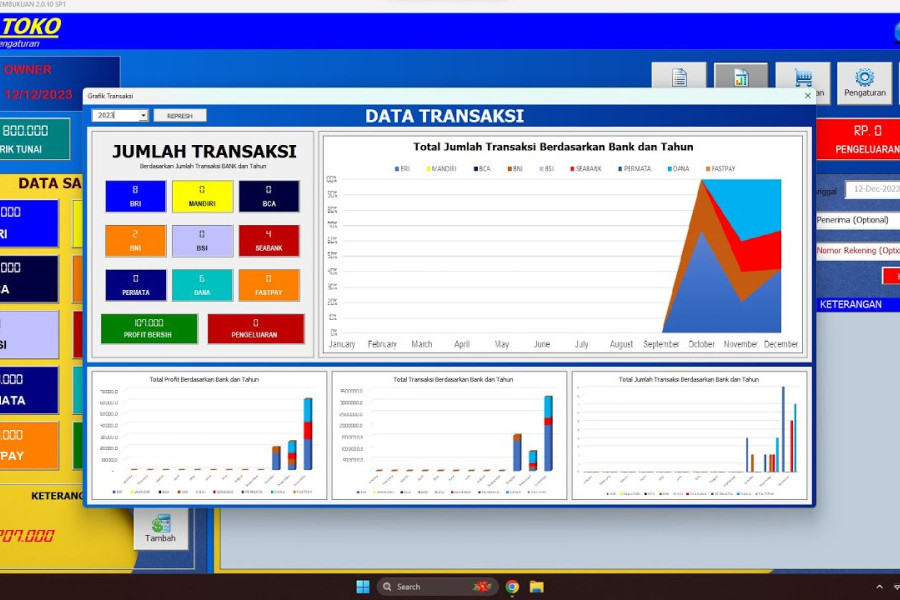Open Google Chrome from the taskbar
The image size is (900, 600).
pyautogui.click(x=512, y=586)
